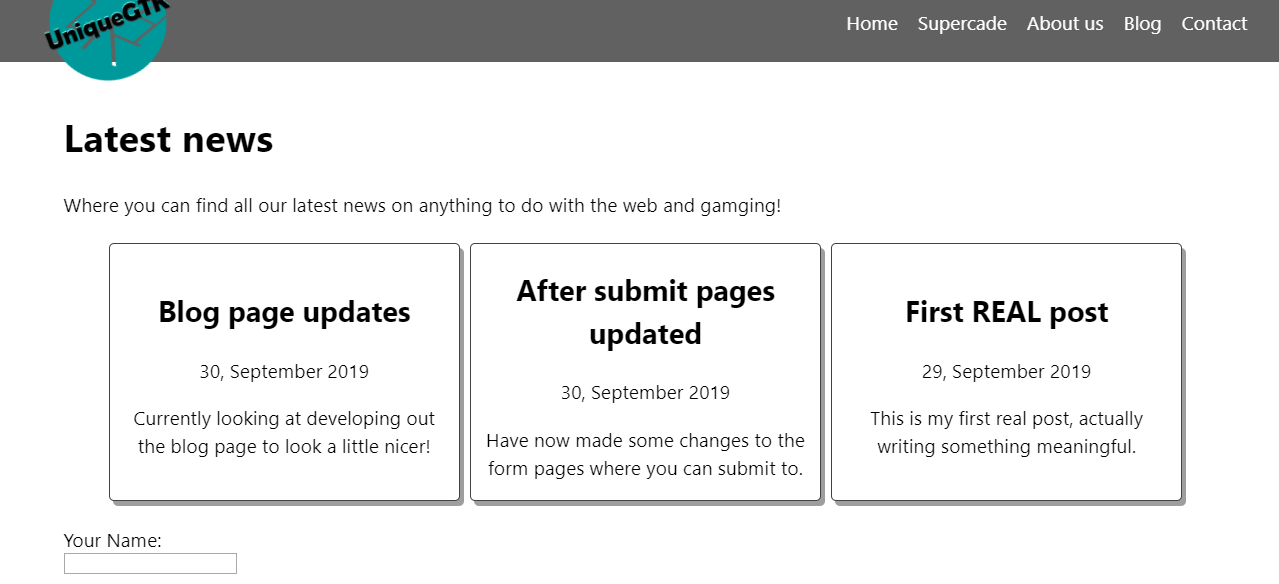Click the "After submit pages updated" heading
Screen dimensions: 1279x584
pos(645,312)
